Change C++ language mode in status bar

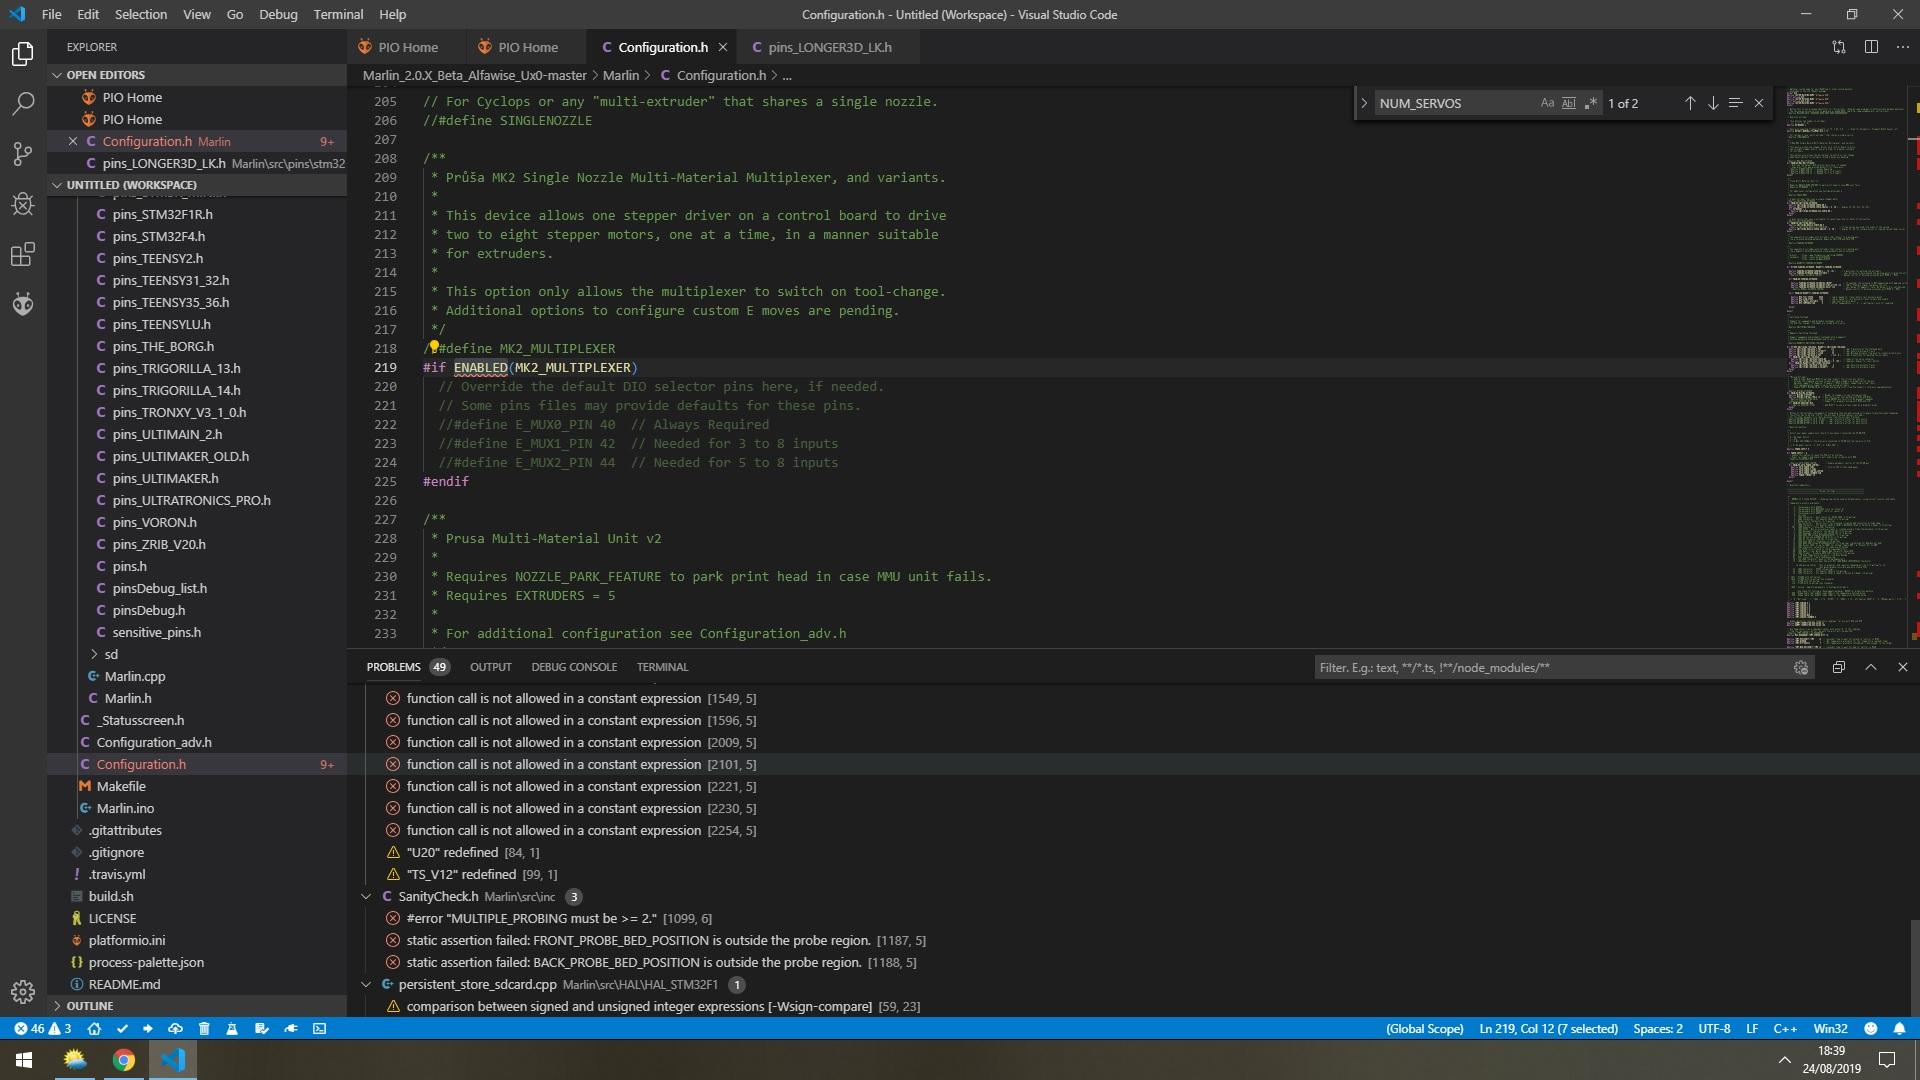tap(1785, 1028)
